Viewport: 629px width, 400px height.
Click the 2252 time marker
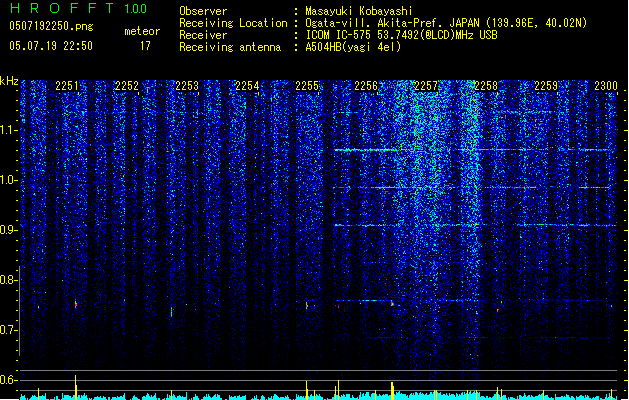127,86
